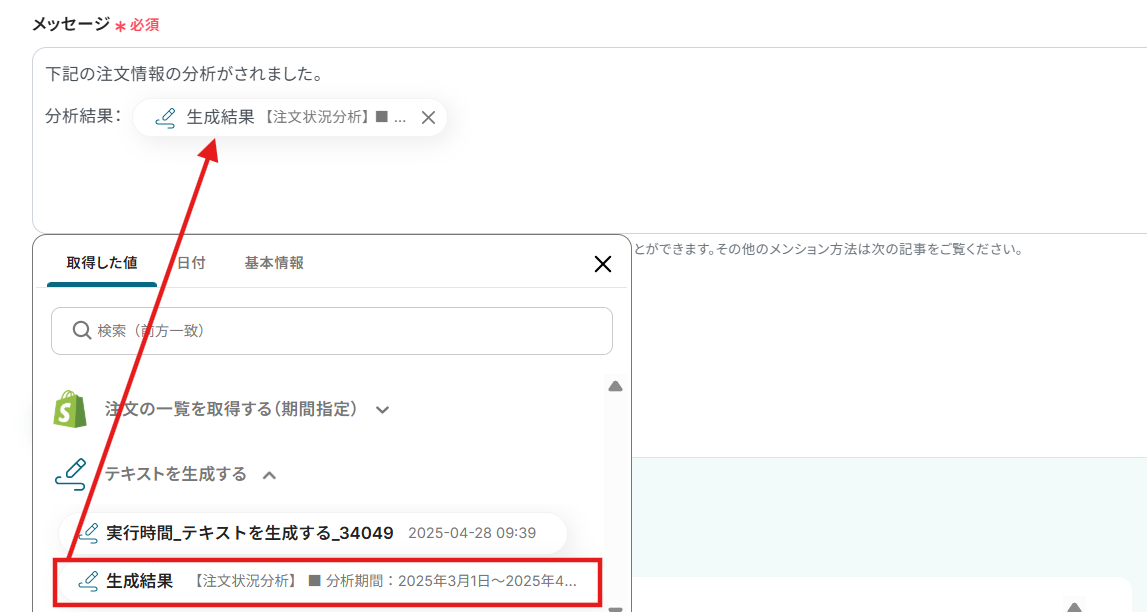Click the Shopify bag icon
Image resolution: width=1147 pixels, height=612 pixels.
[70, 409]
